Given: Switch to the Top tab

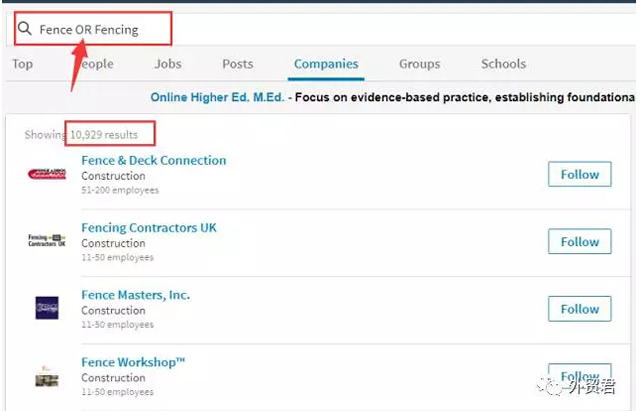Looking at the screenshot, I should tap(22, 64).
